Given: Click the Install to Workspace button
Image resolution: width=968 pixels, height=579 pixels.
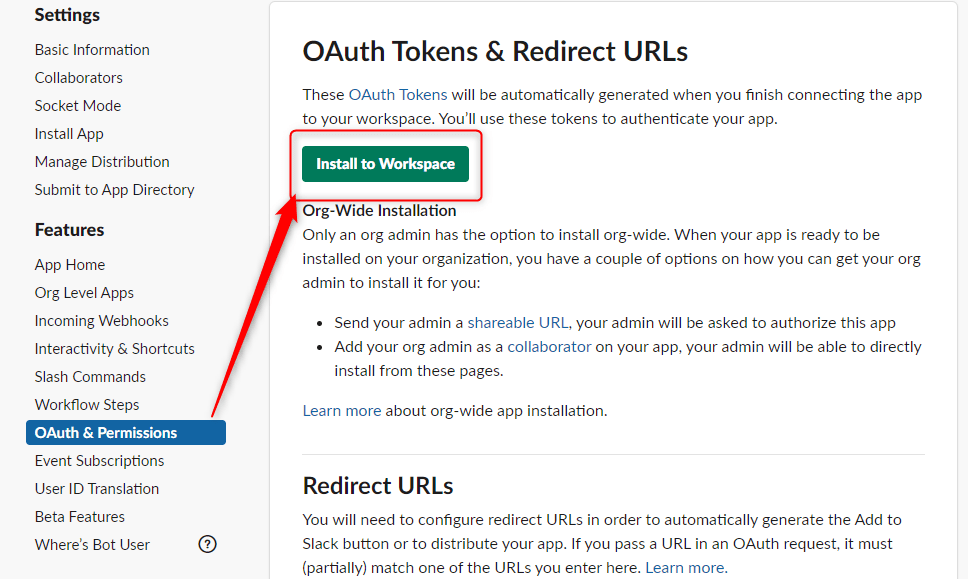Looking at the screenshot, I should [x=385, y=164].
